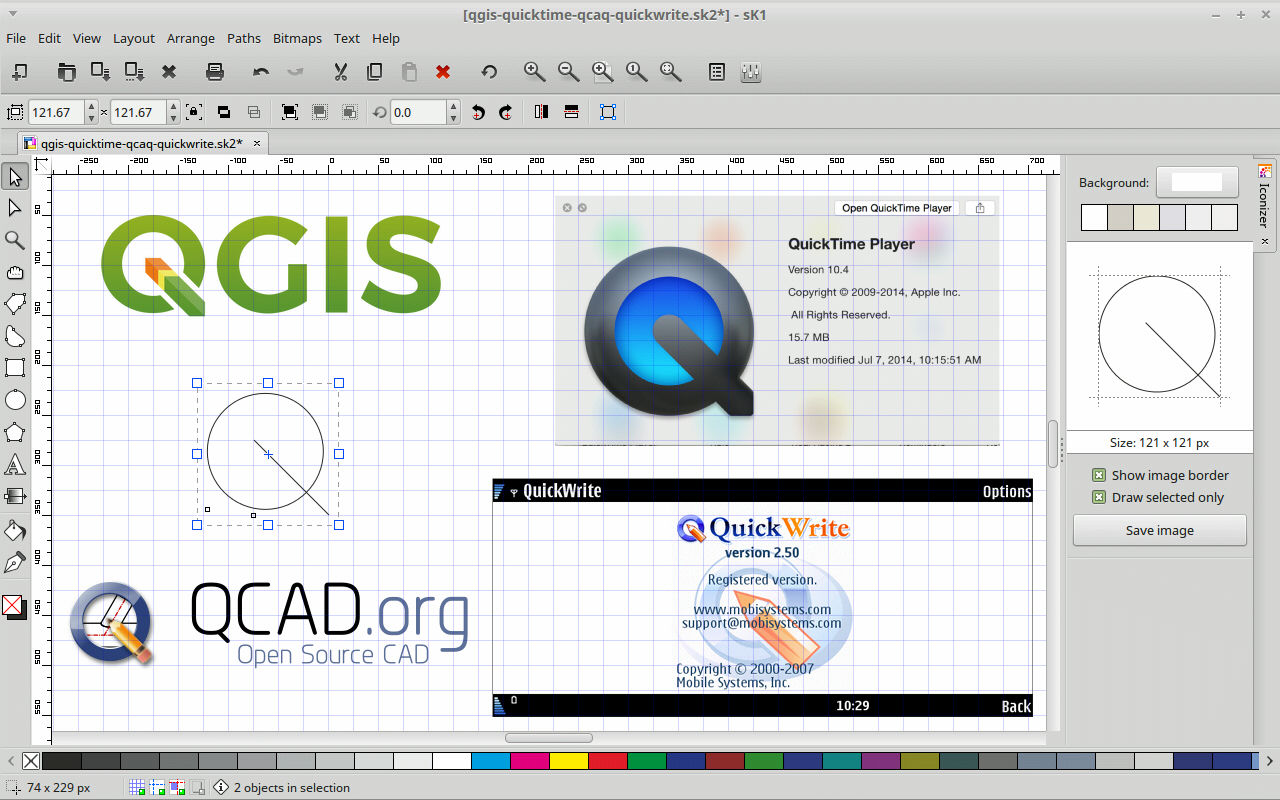The height and width of the screenshot is (800, 1280).
Task: Click the Zoom in magnifier icon
Action: (x=535, y=72)
